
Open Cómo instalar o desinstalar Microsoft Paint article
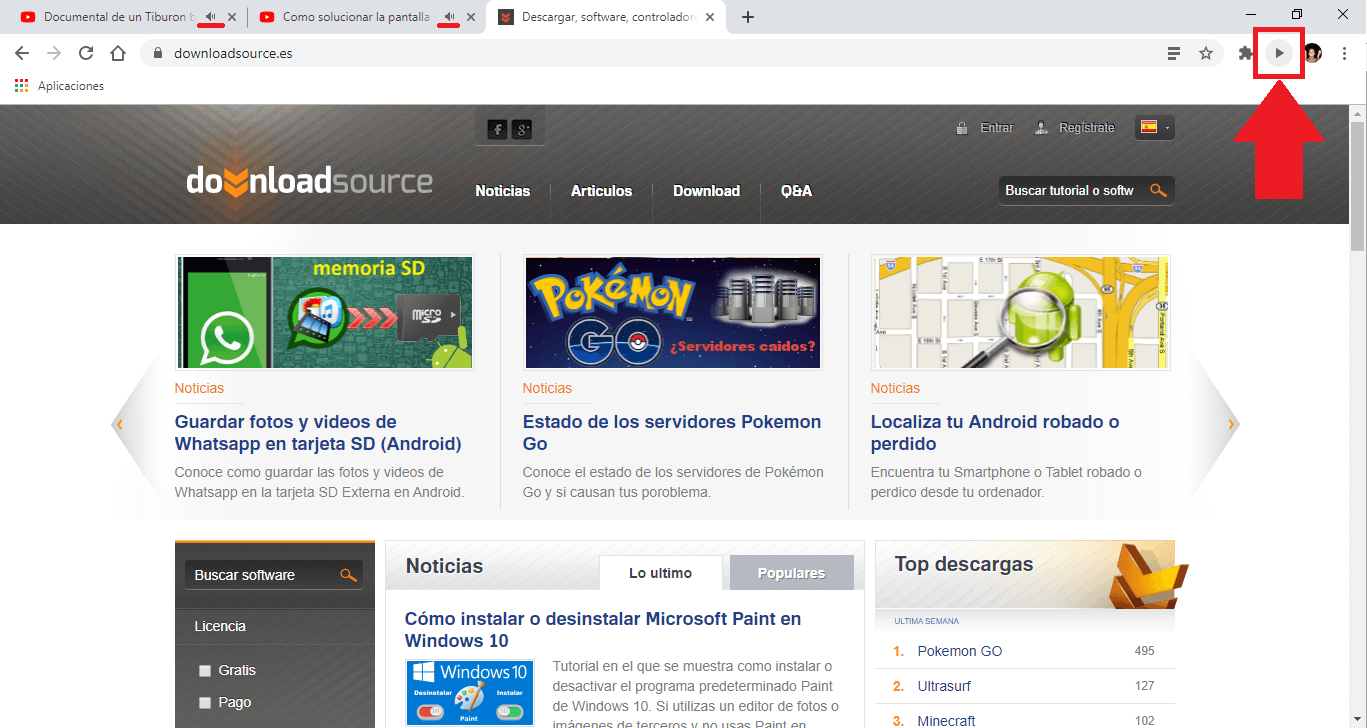coord(603,630)
